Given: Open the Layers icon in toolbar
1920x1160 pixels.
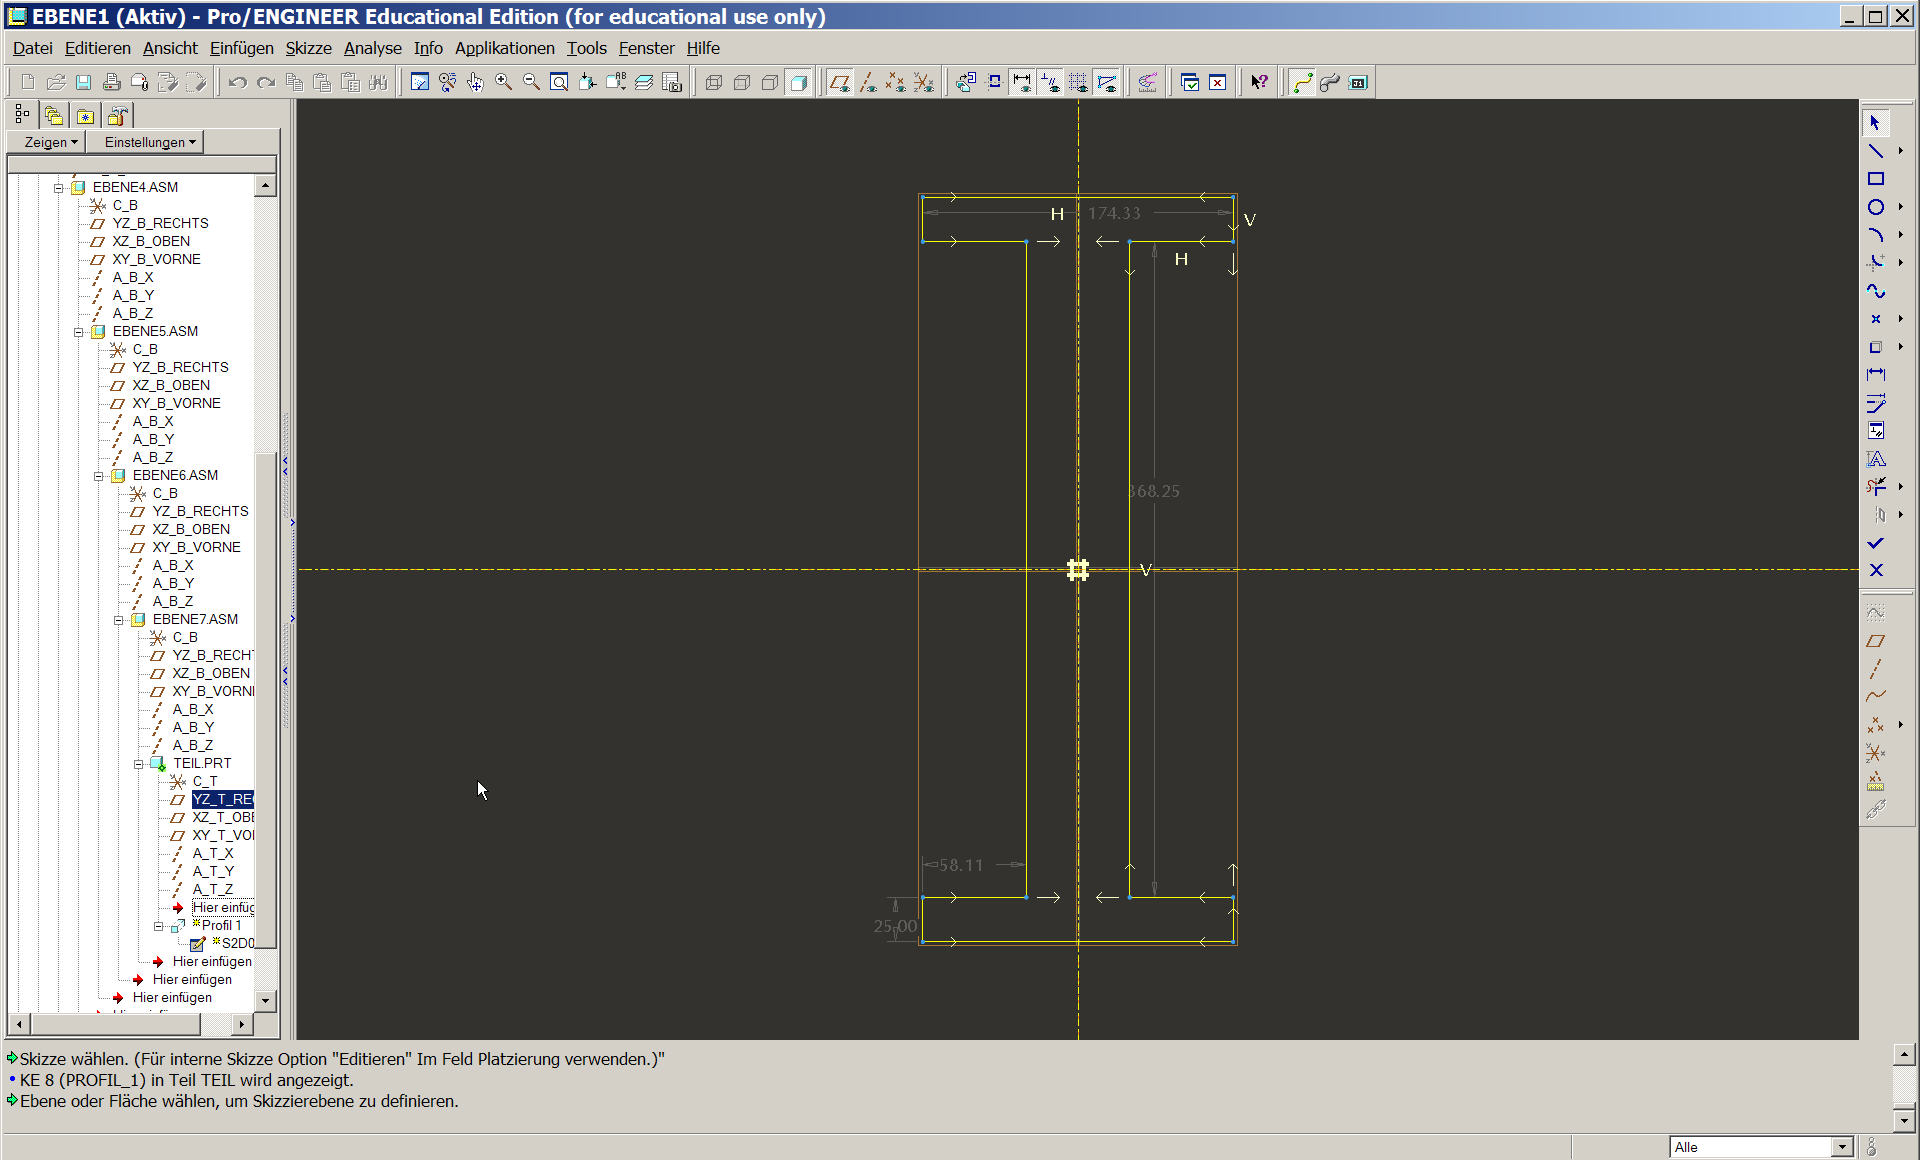Looking at the screenshot, I should (x=644, y=83).
